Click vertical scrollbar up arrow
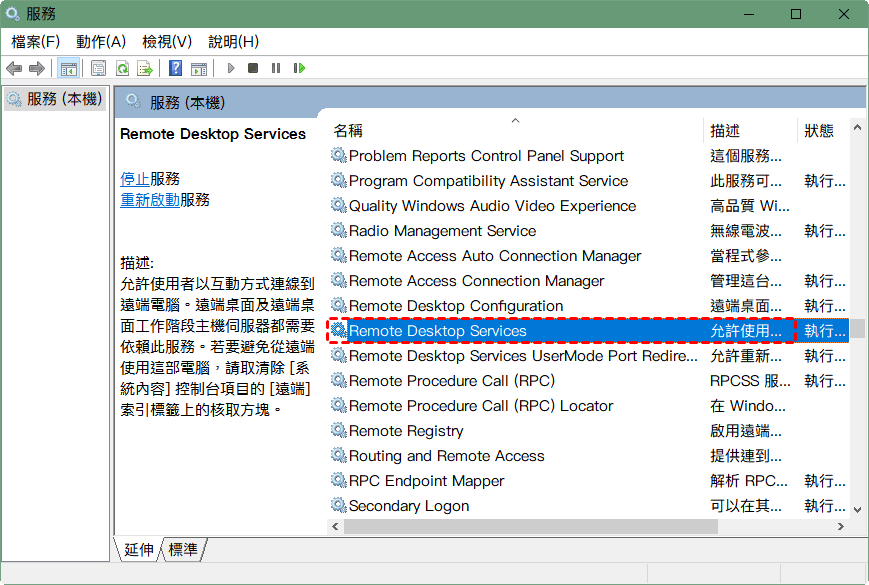 pos(857,127)
